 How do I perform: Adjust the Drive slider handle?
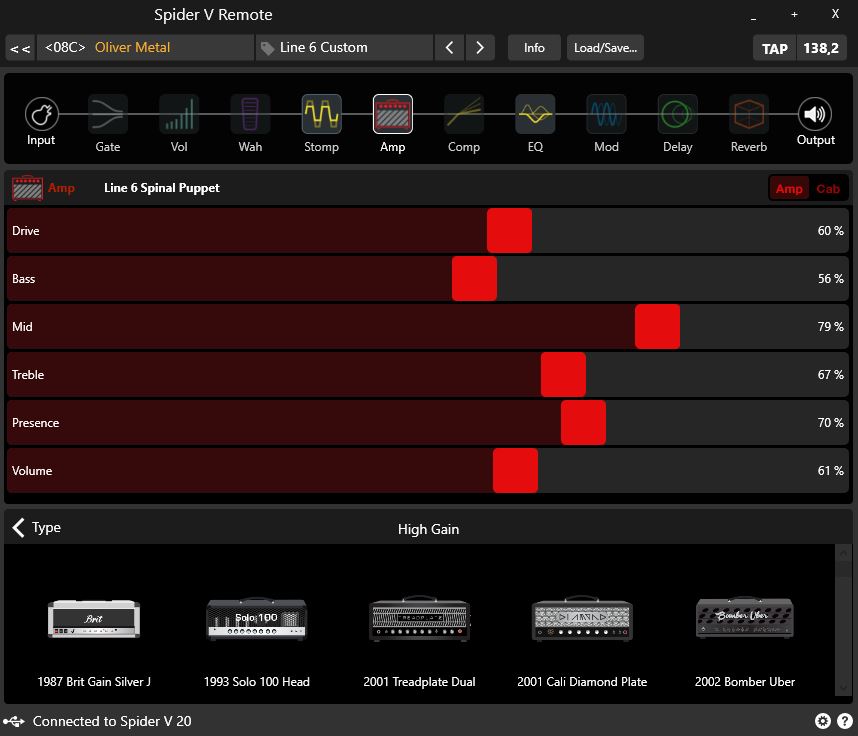pos(509,230)
